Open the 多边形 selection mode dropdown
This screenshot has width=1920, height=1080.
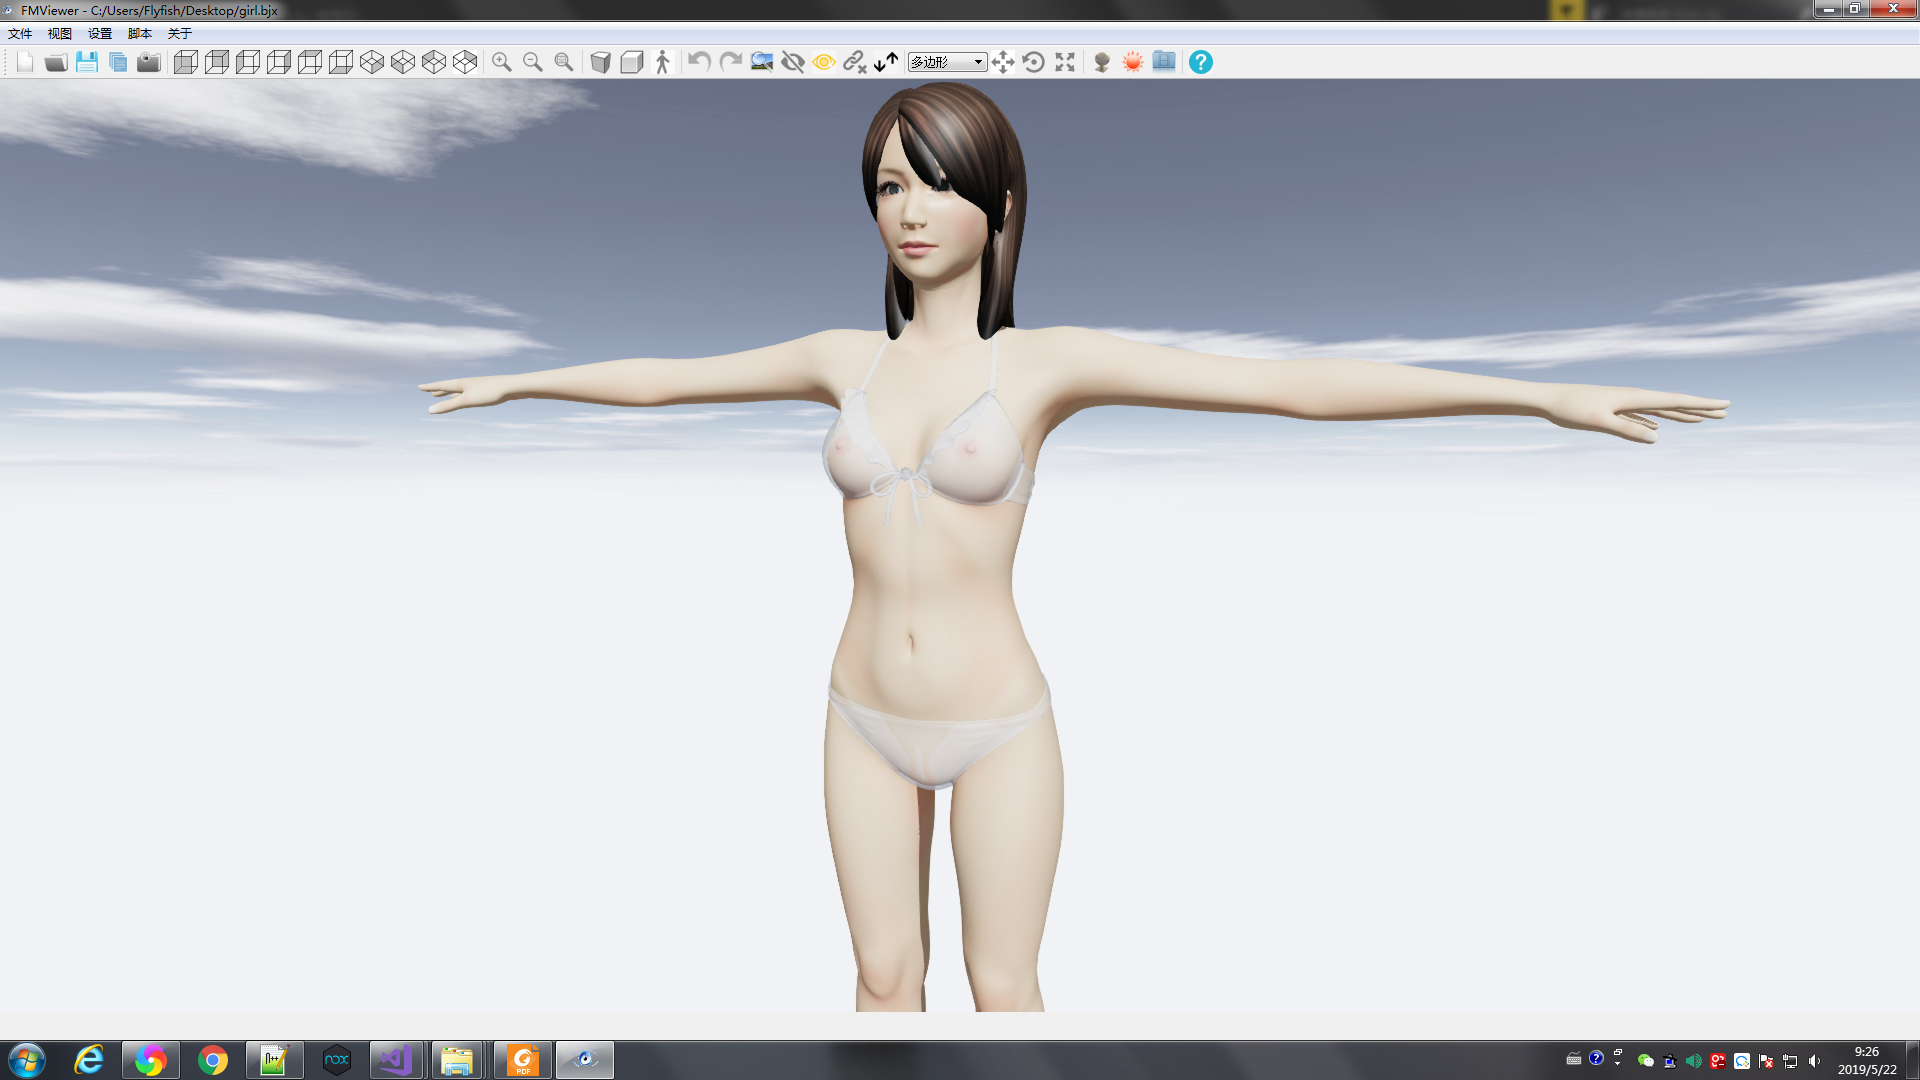(x=947, y=62)
